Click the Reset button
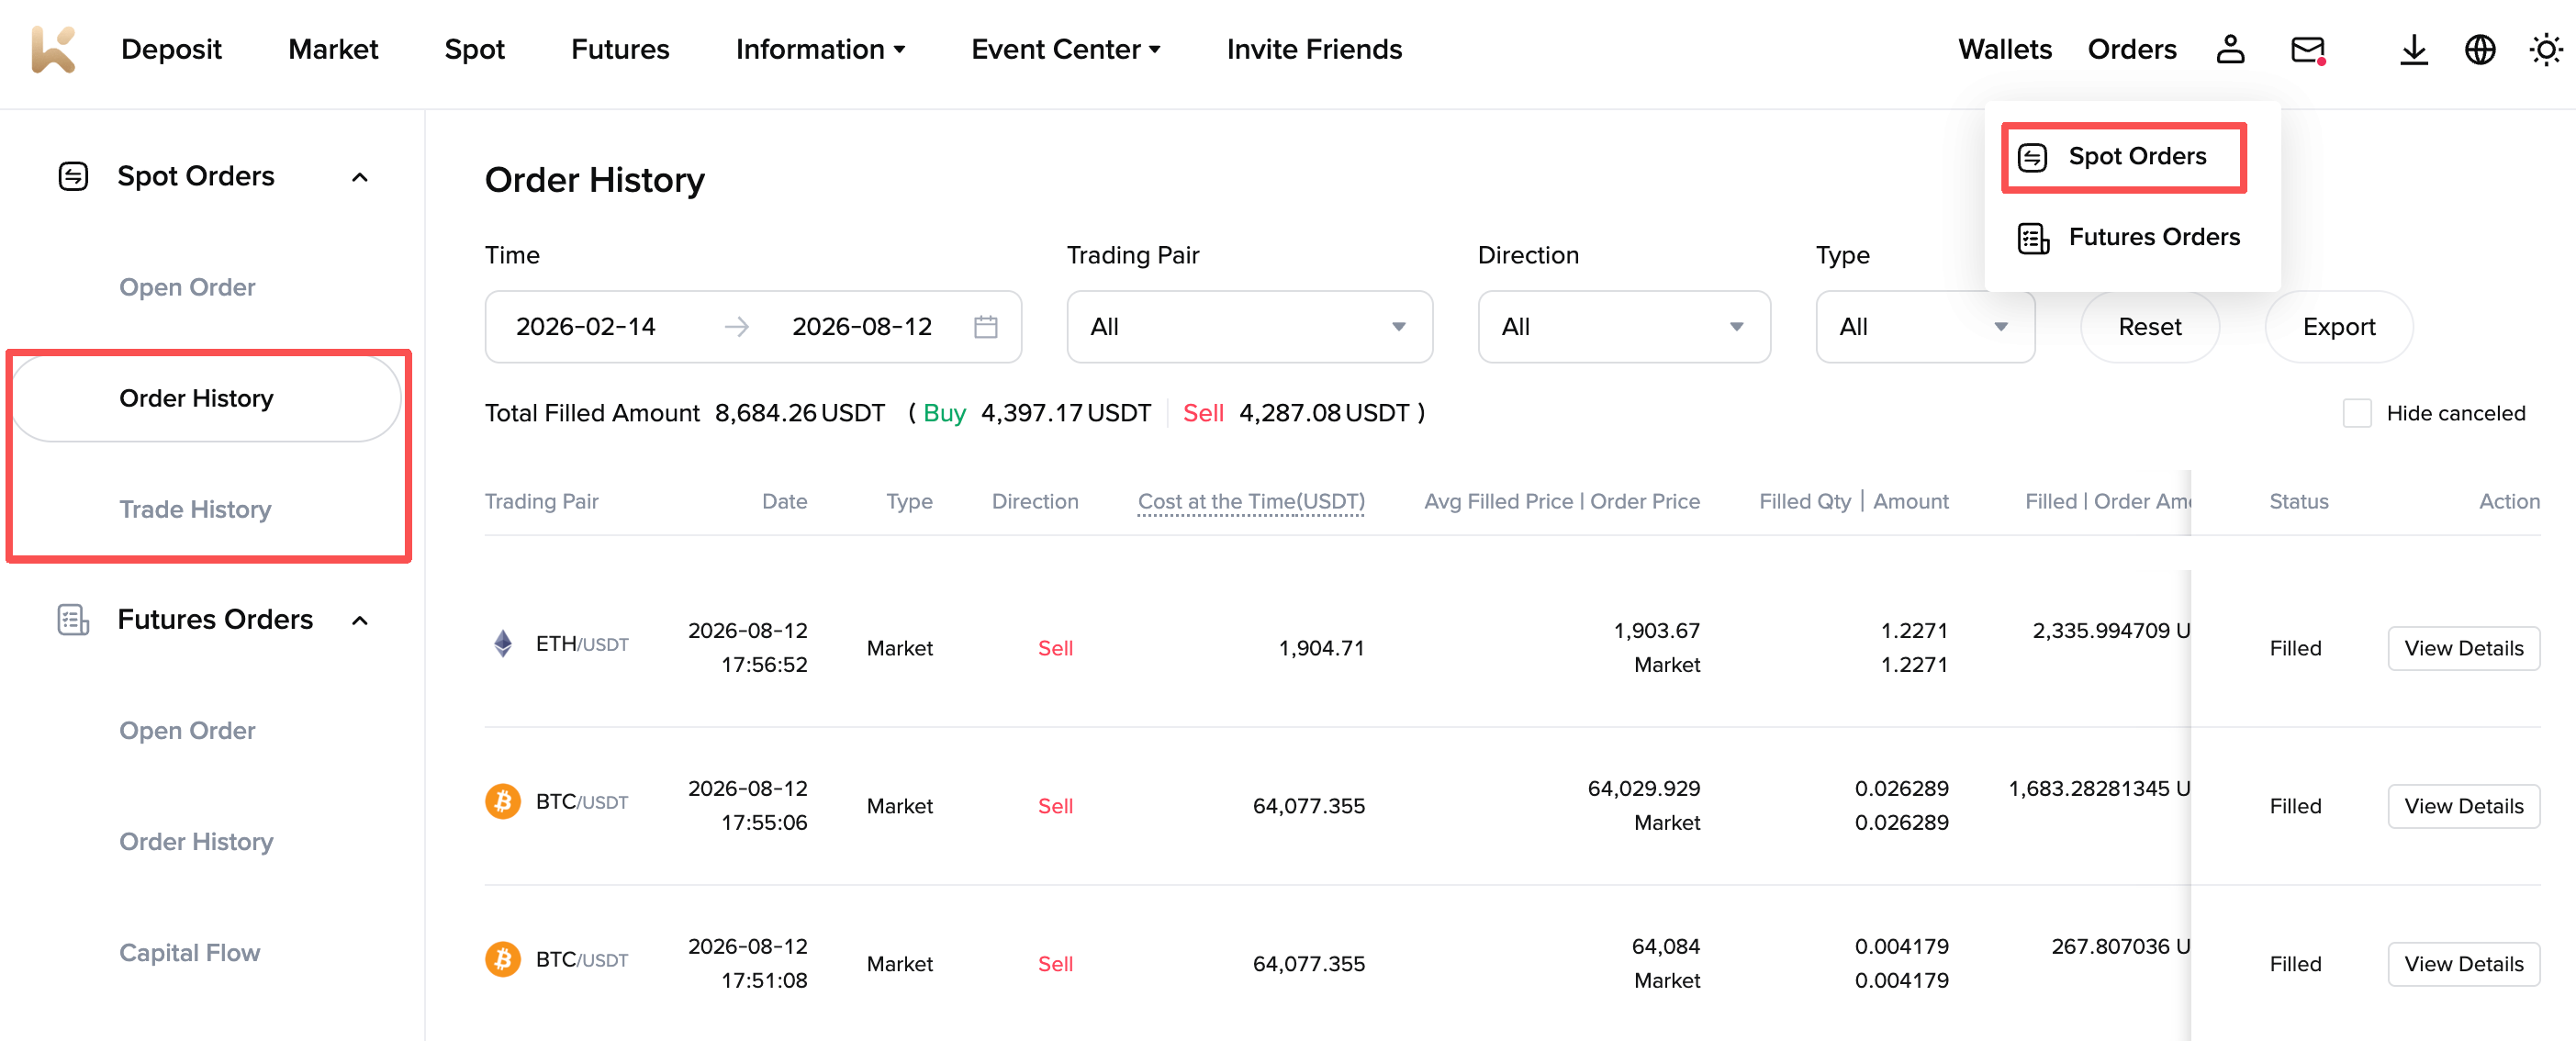 pos(2149,327)
